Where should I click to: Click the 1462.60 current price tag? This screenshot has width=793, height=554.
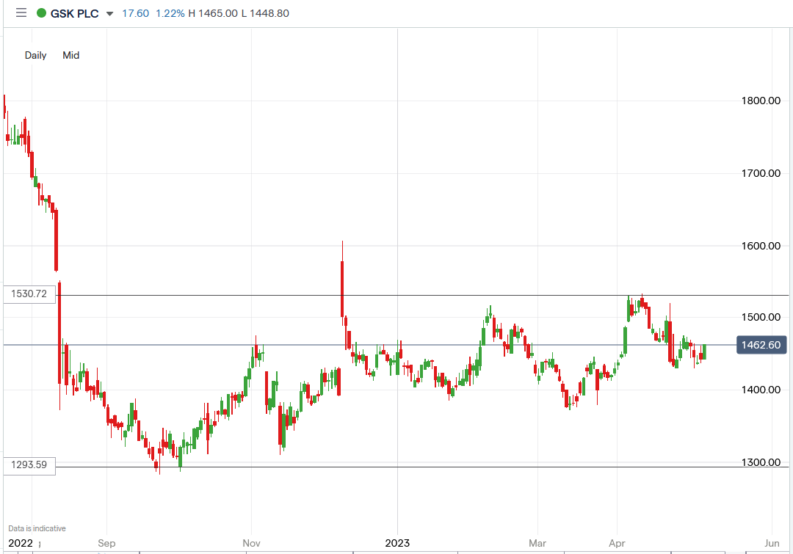(x=759, y=345)
